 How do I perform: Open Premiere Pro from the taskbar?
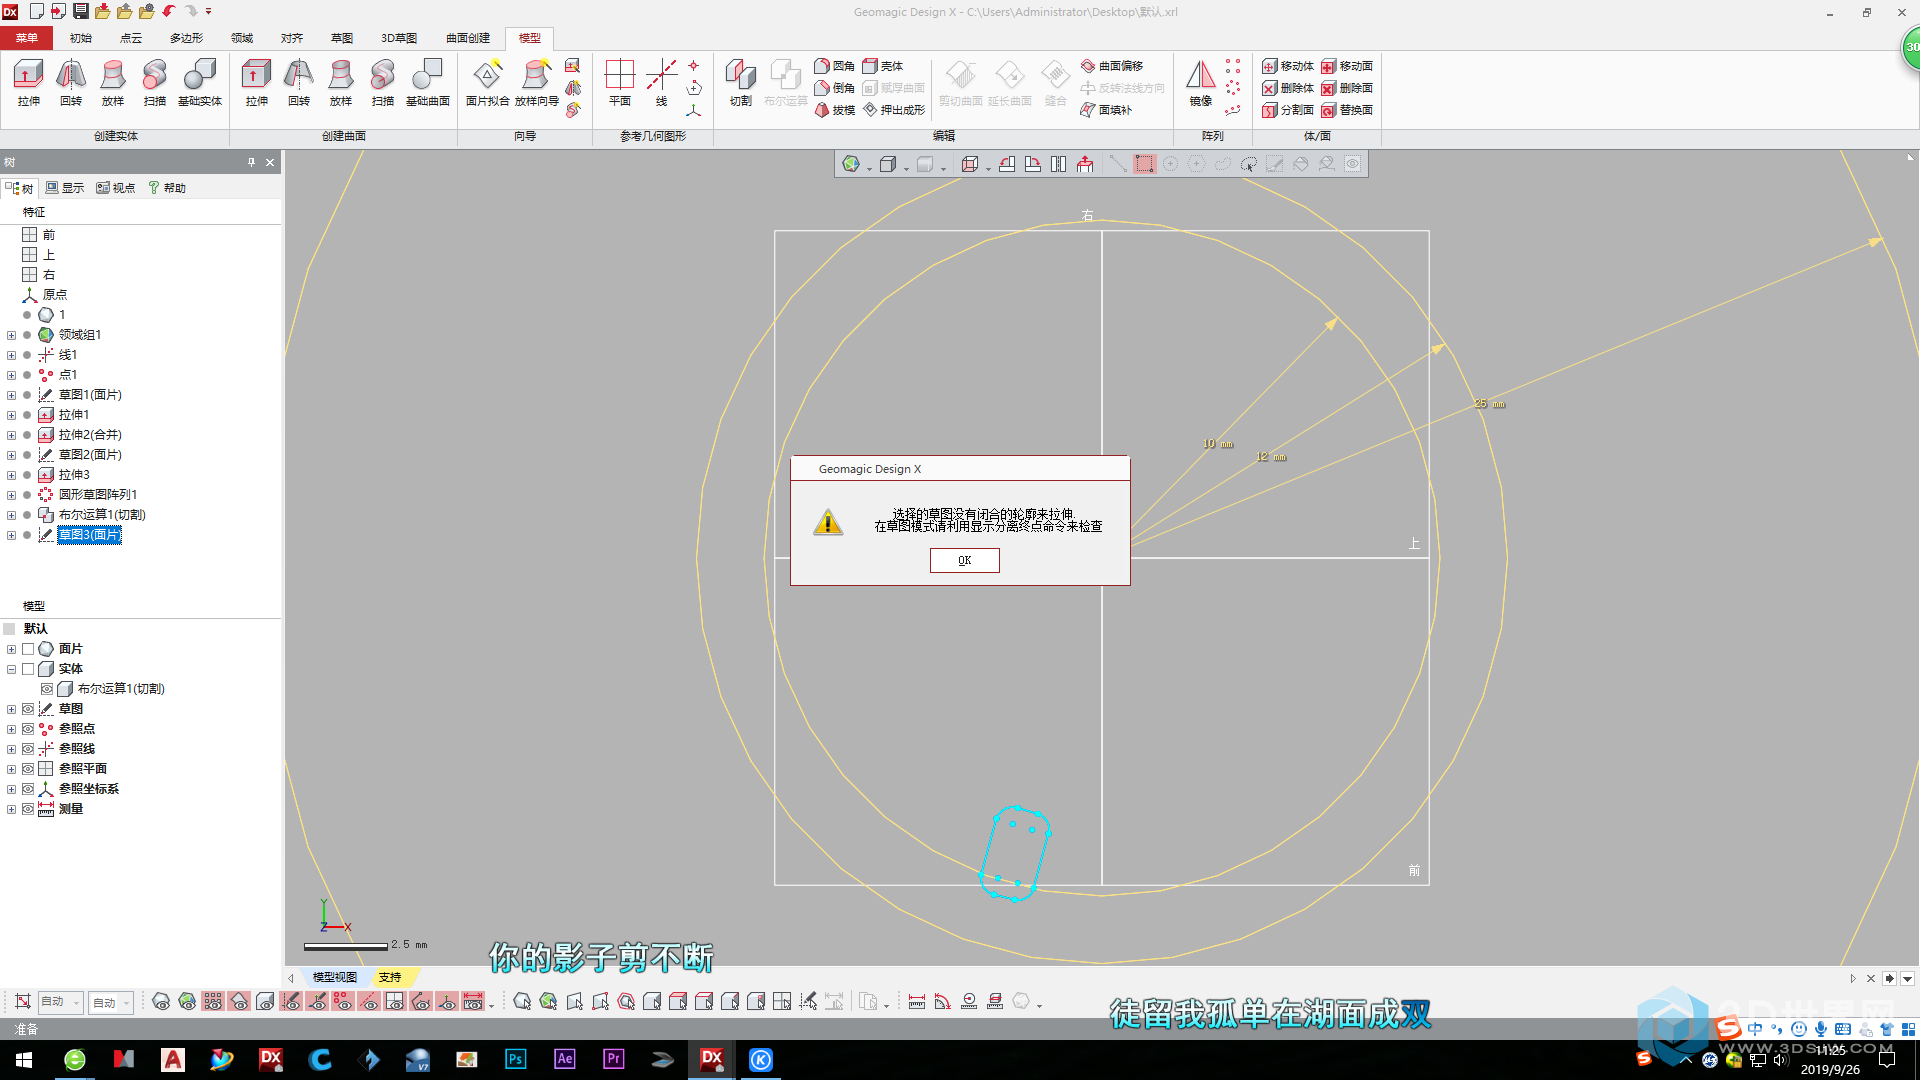[614, 1060]
